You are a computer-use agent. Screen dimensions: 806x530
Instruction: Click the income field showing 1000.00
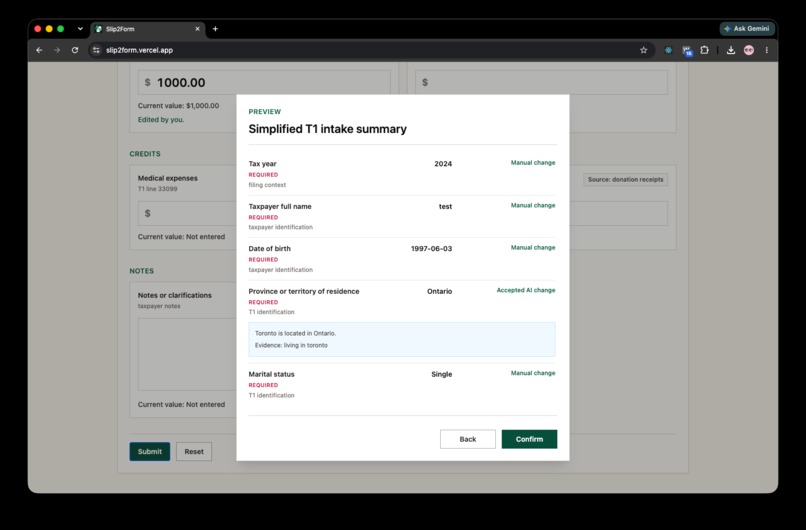264,82
